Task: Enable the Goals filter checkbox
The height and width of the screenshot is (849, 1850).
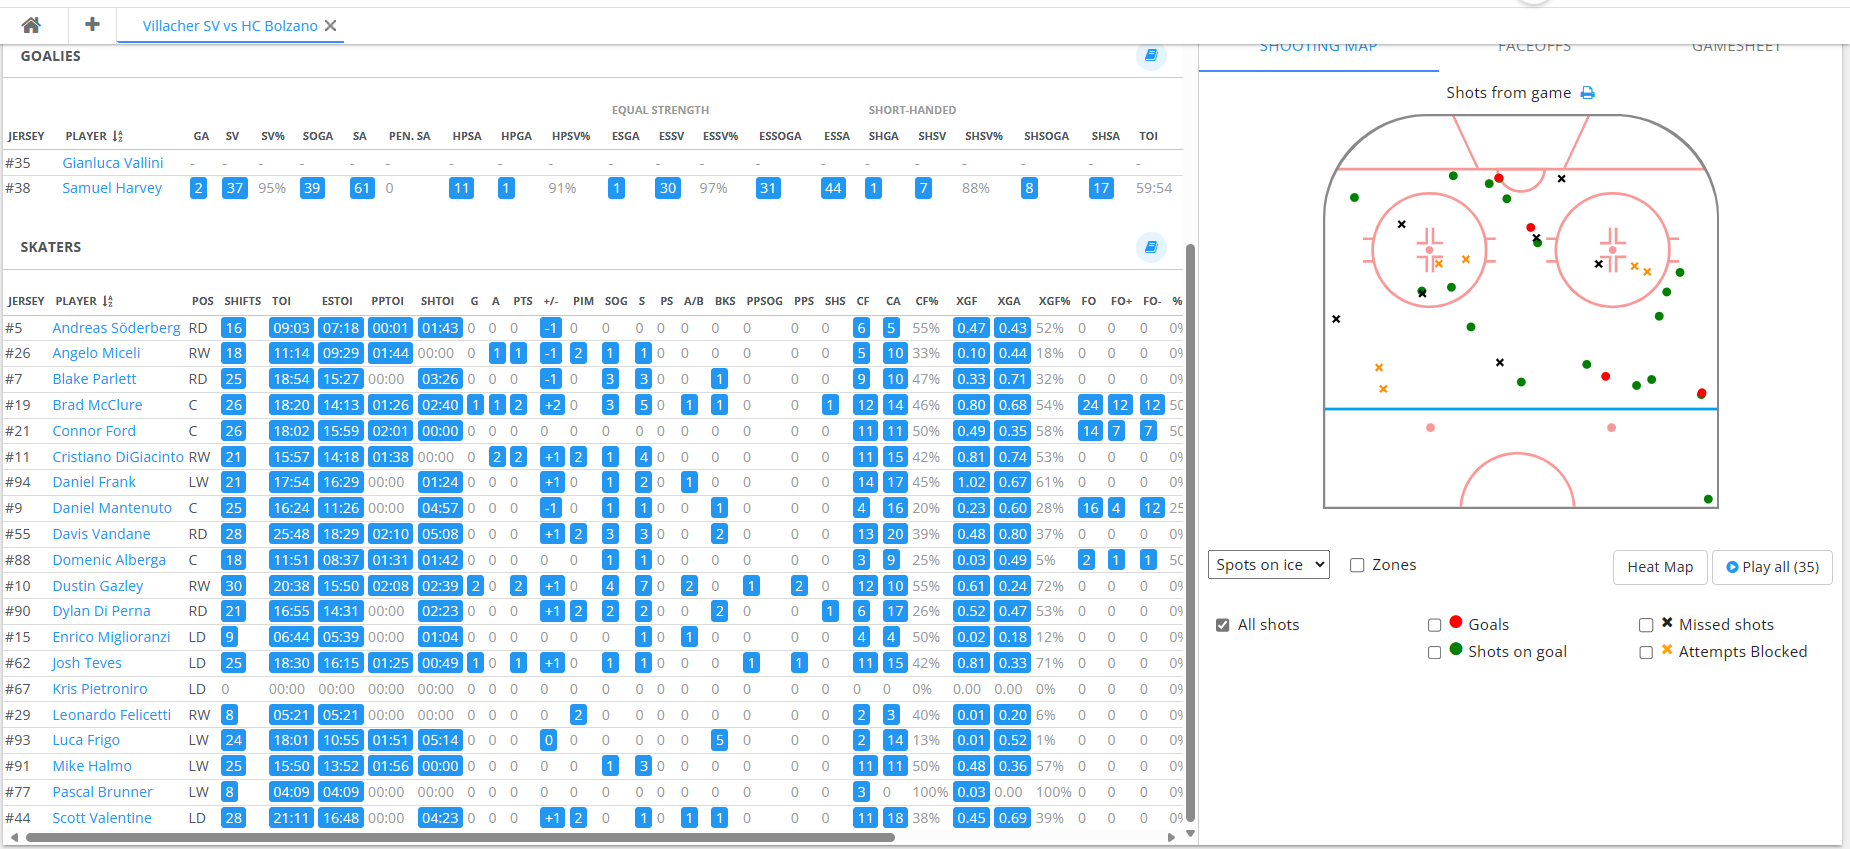Action: (1434, 625)
